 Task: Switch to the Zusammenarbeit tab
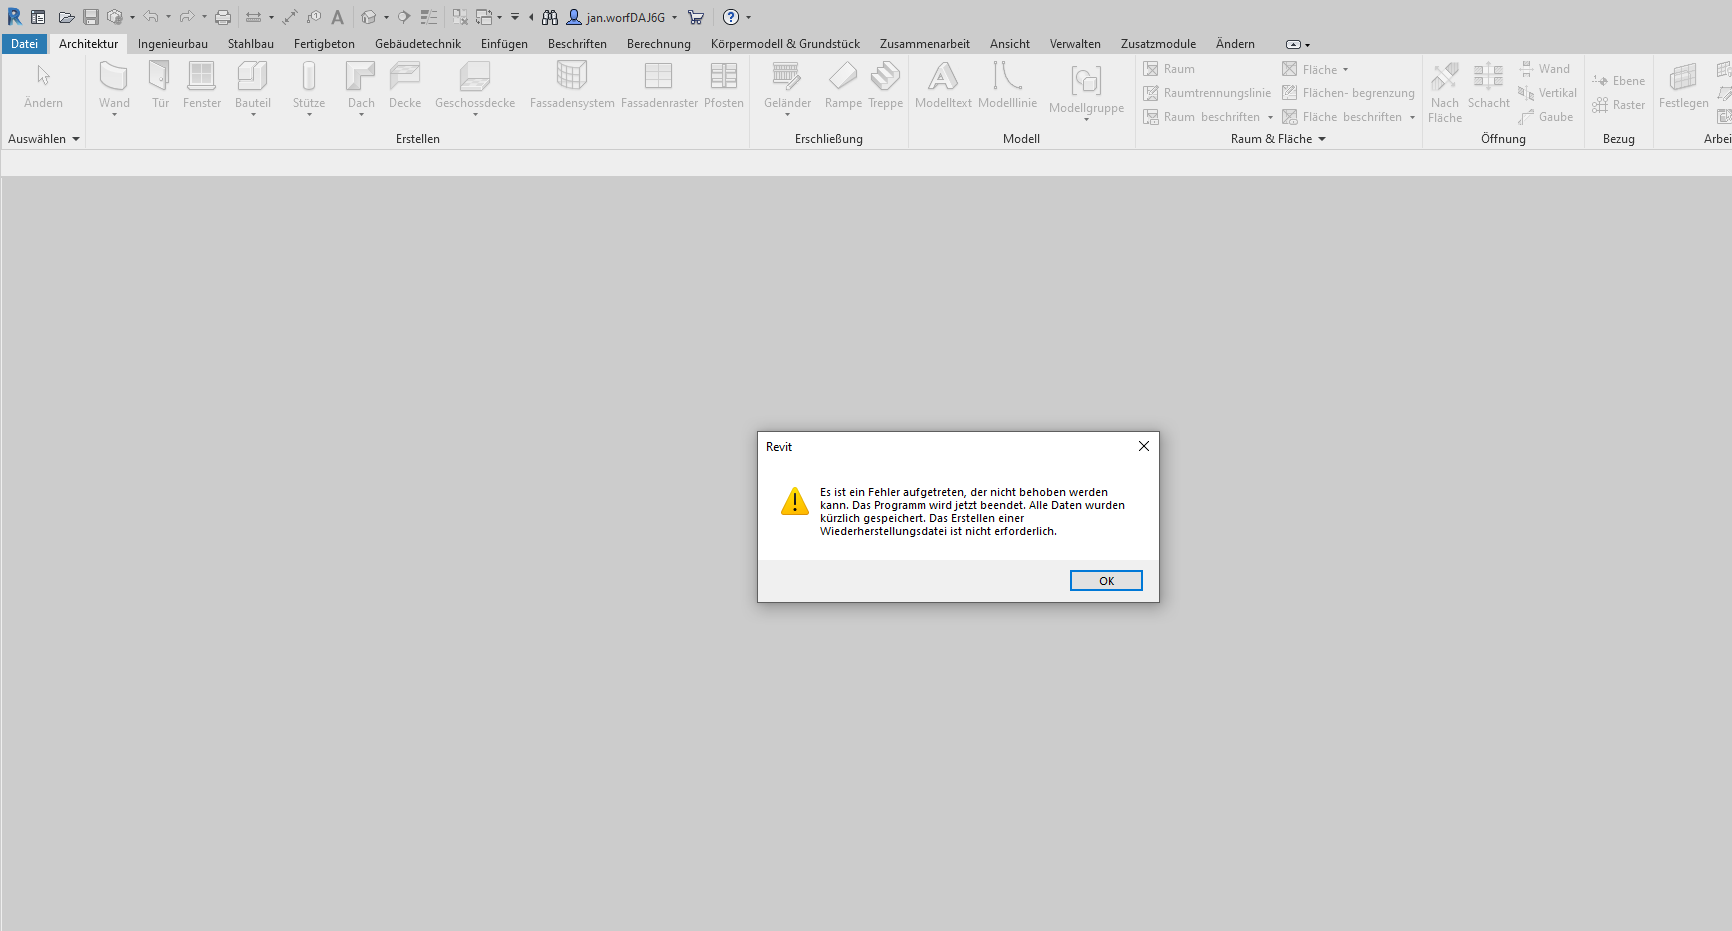click(x=925, y=44)
